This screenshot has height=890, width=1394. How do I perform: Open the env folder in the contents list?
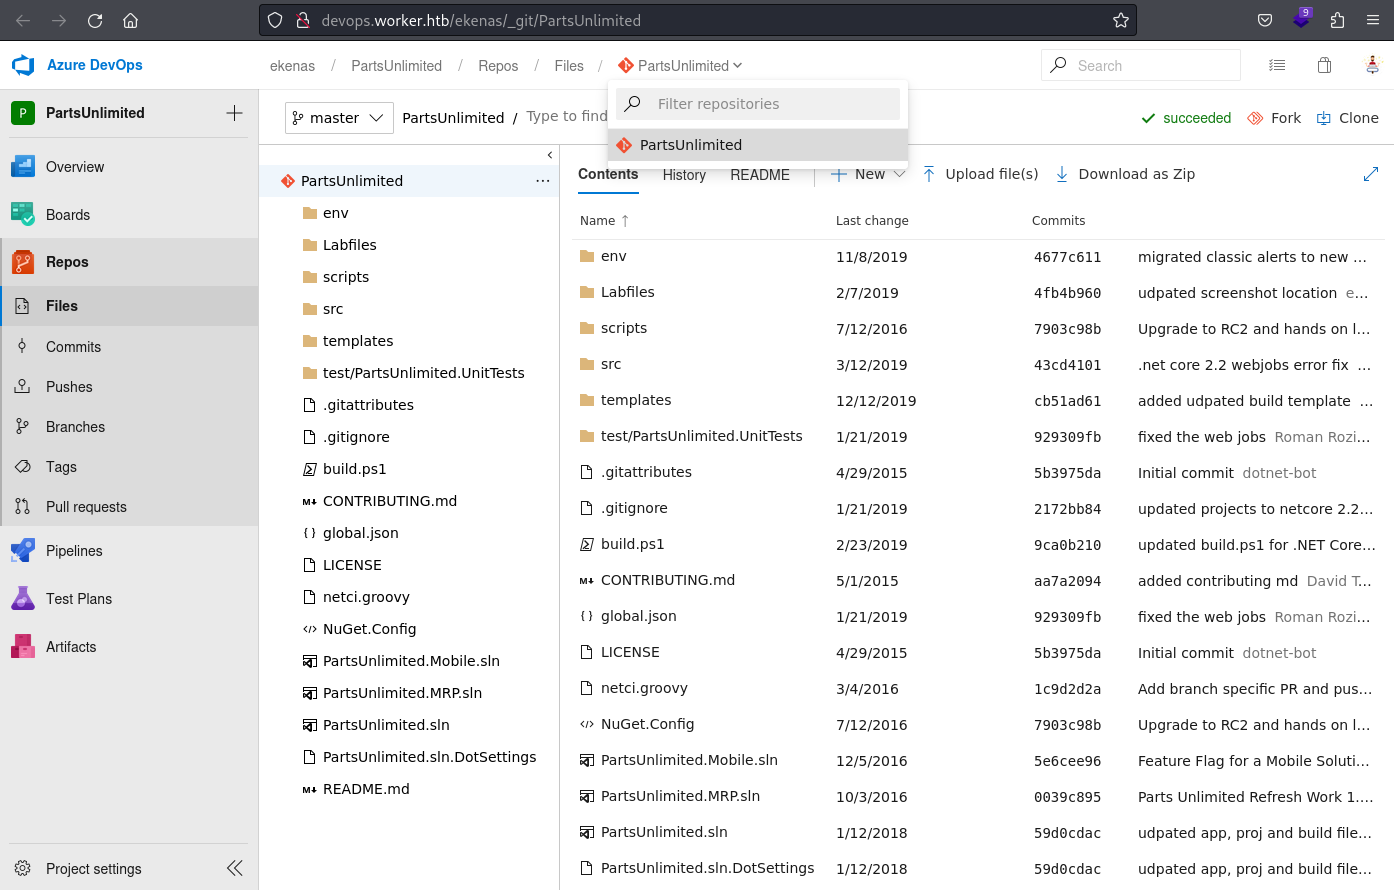point(613,256)
